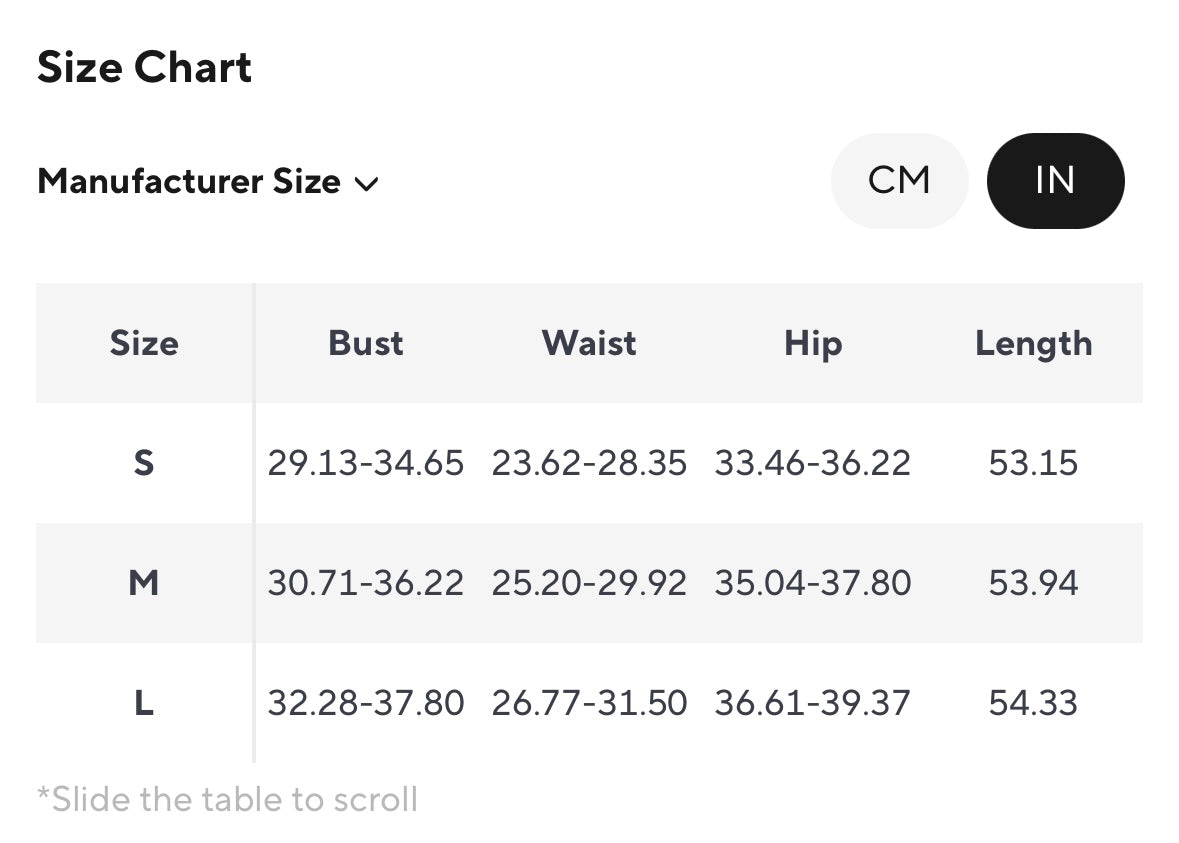Click the 'Slide the table to scroll' note
Image resolution: width=1179 pixels, height=843 pixels.
coord(227,800)
